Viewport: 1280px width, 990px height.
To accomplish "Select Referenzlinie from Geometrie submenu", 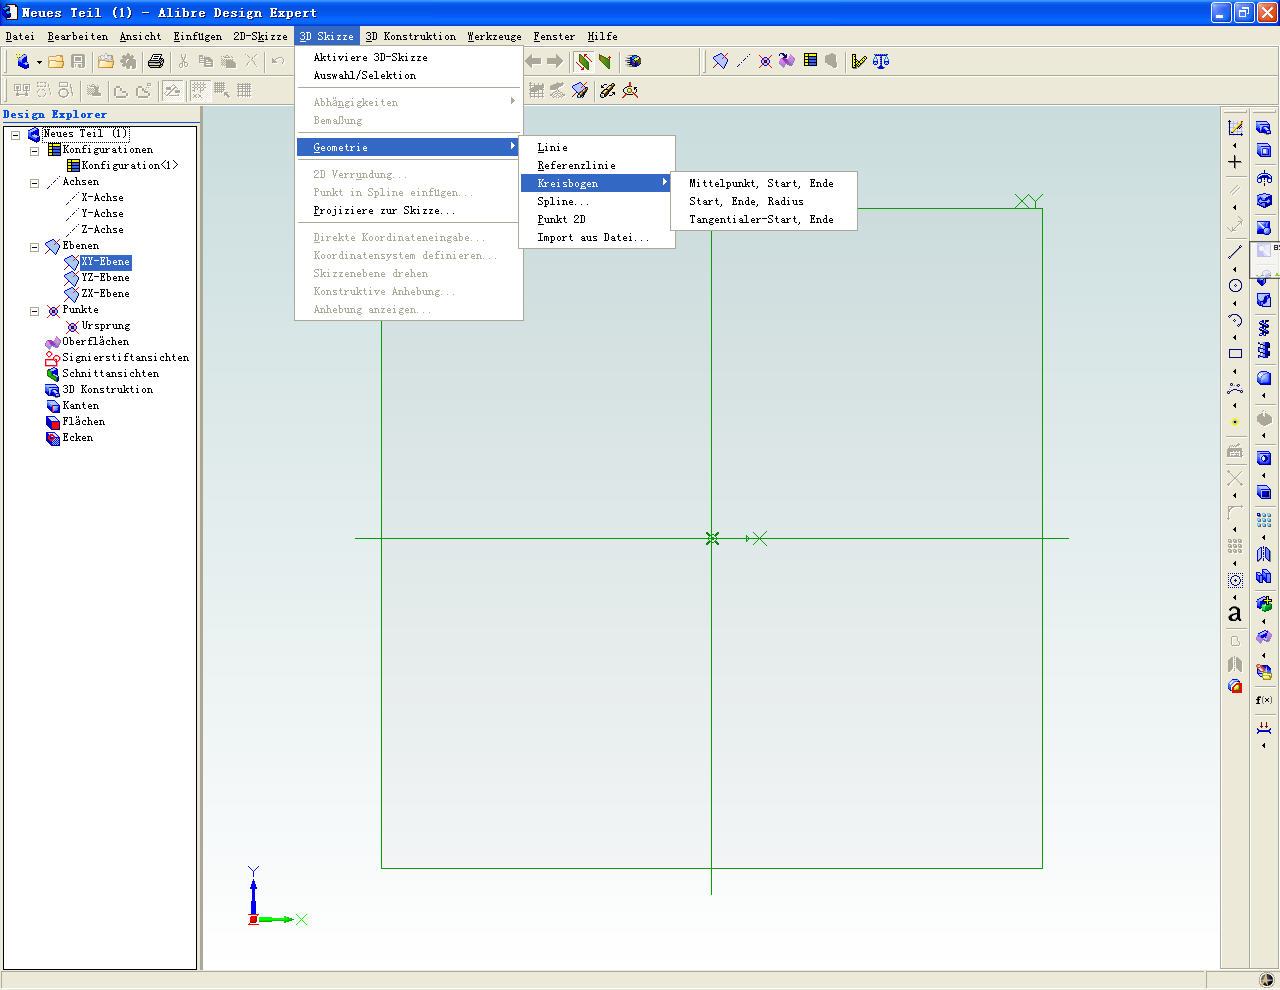I will (597, 165).
